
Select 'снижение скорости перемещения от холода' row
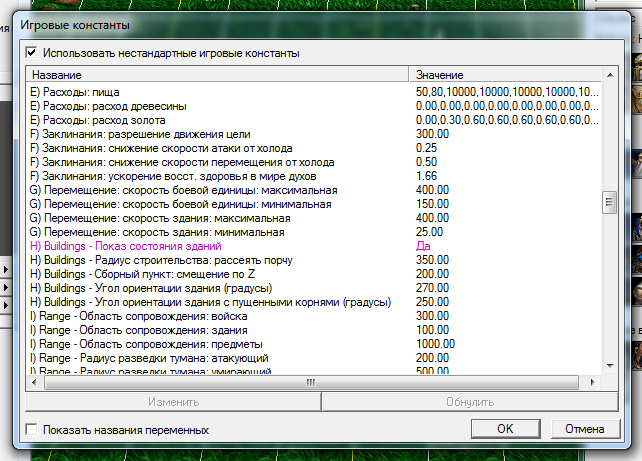pyautogui.click(x=314, y=162)
